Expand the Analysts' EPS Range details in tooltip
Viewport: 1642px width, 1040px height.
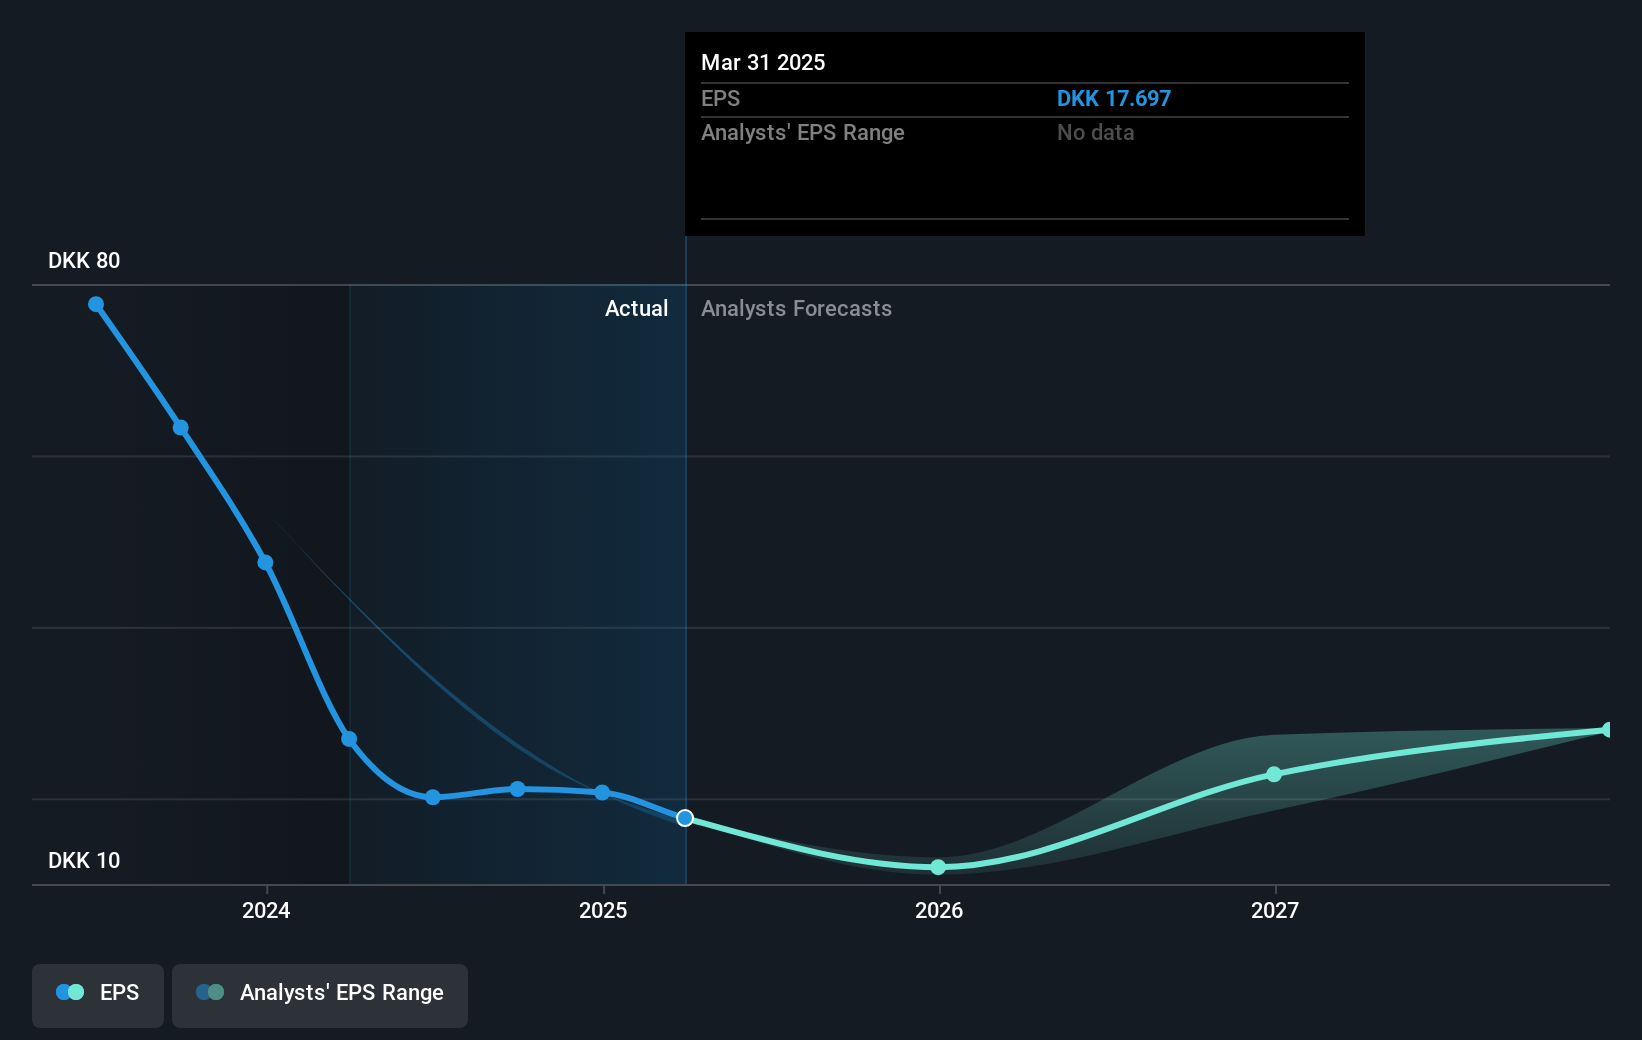pos(803,132)
